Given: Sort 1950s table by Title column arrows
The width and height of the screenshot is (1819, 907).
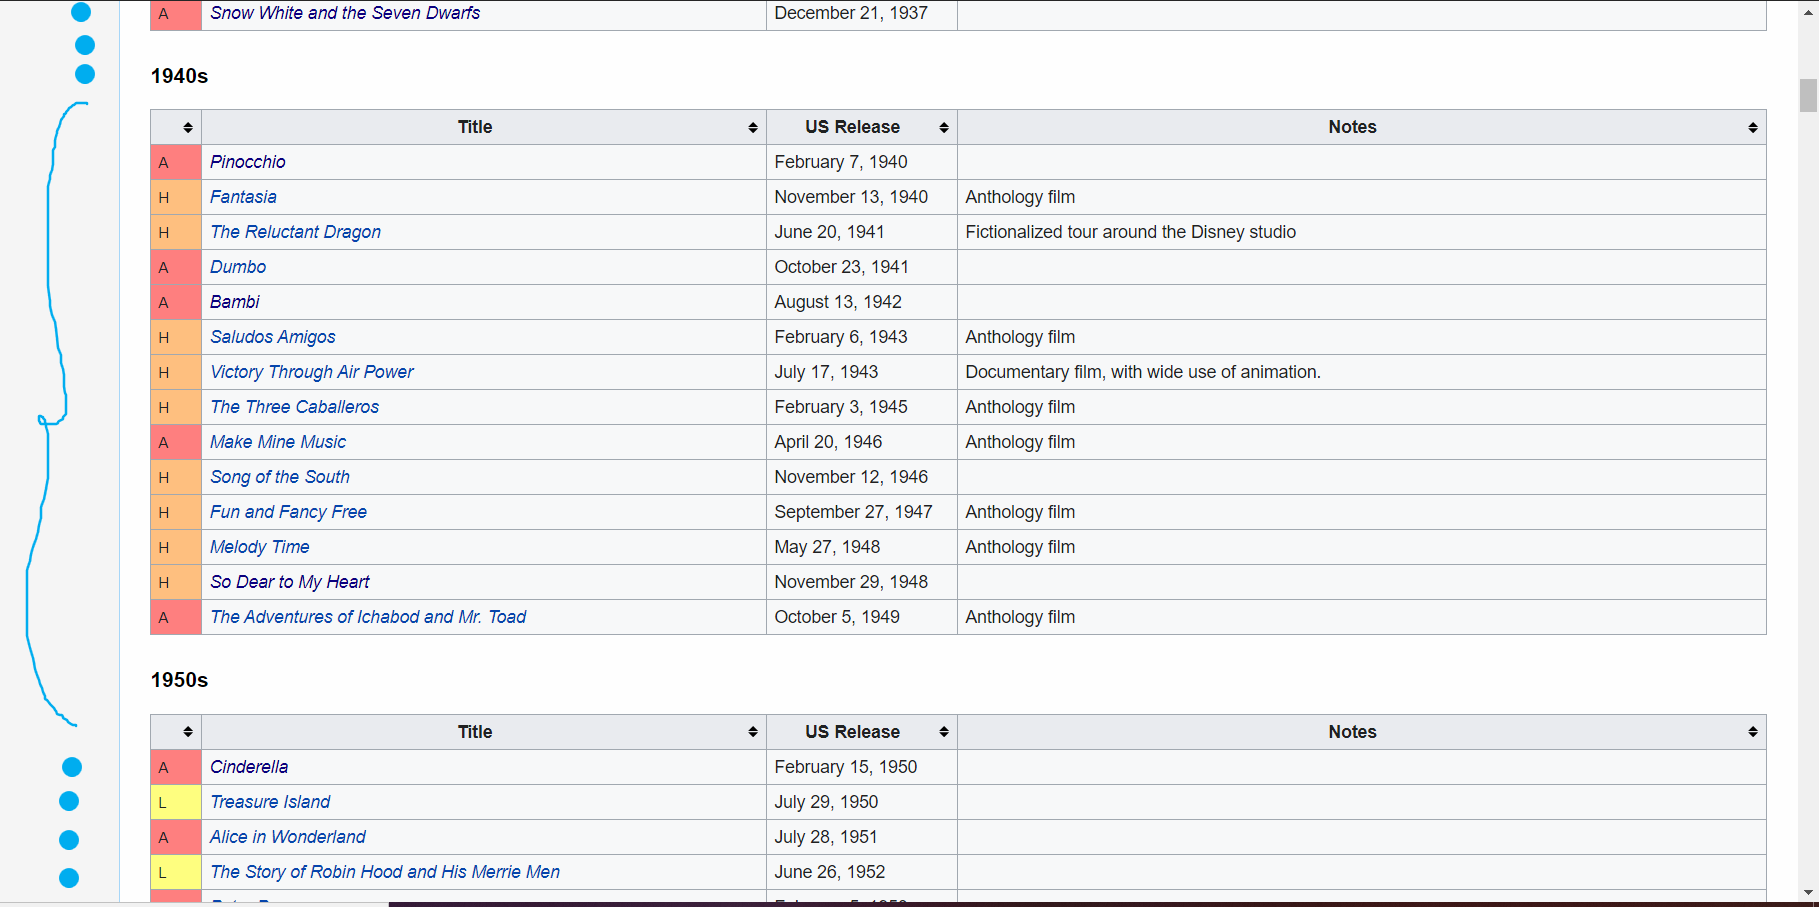Looking at the screenshot, I should [752, 732].
